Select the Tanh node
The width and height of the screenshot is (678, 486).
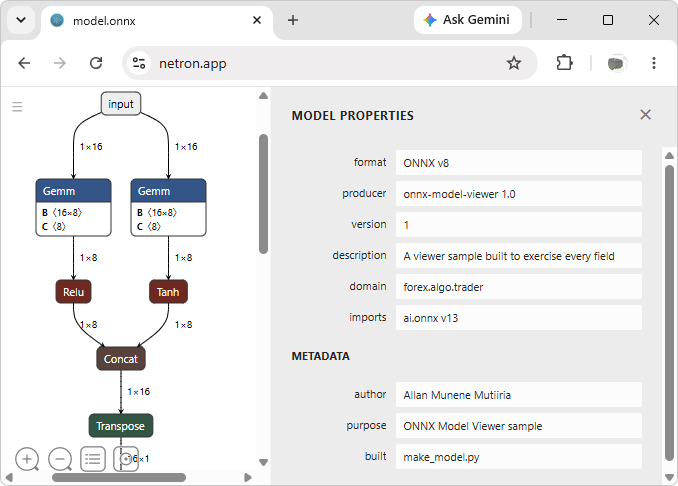pyautogui.click(x=168, y=292)
